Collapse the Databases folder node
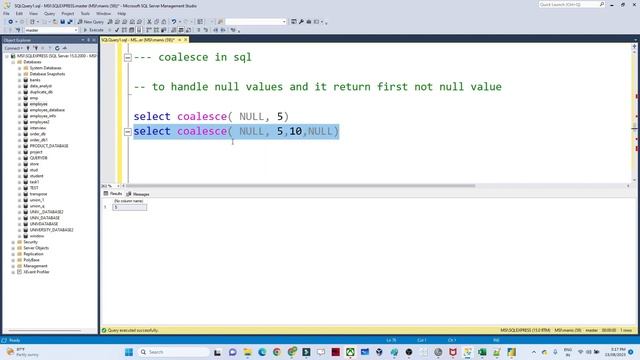Viewport: 640px width, 360px height. 13,62
